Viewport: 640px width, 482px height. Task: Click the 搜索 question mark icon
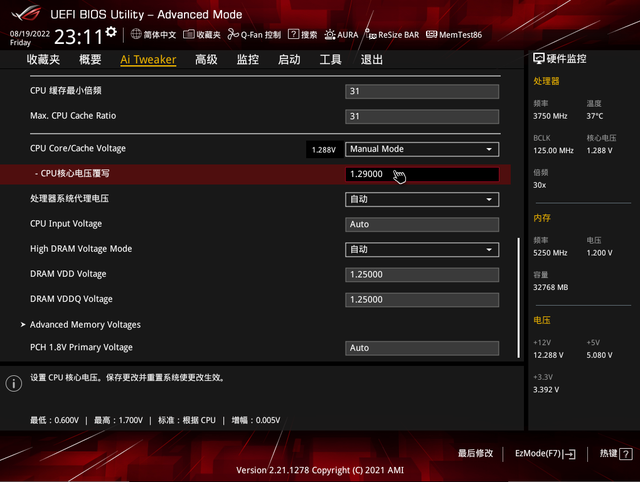point(293,34)
